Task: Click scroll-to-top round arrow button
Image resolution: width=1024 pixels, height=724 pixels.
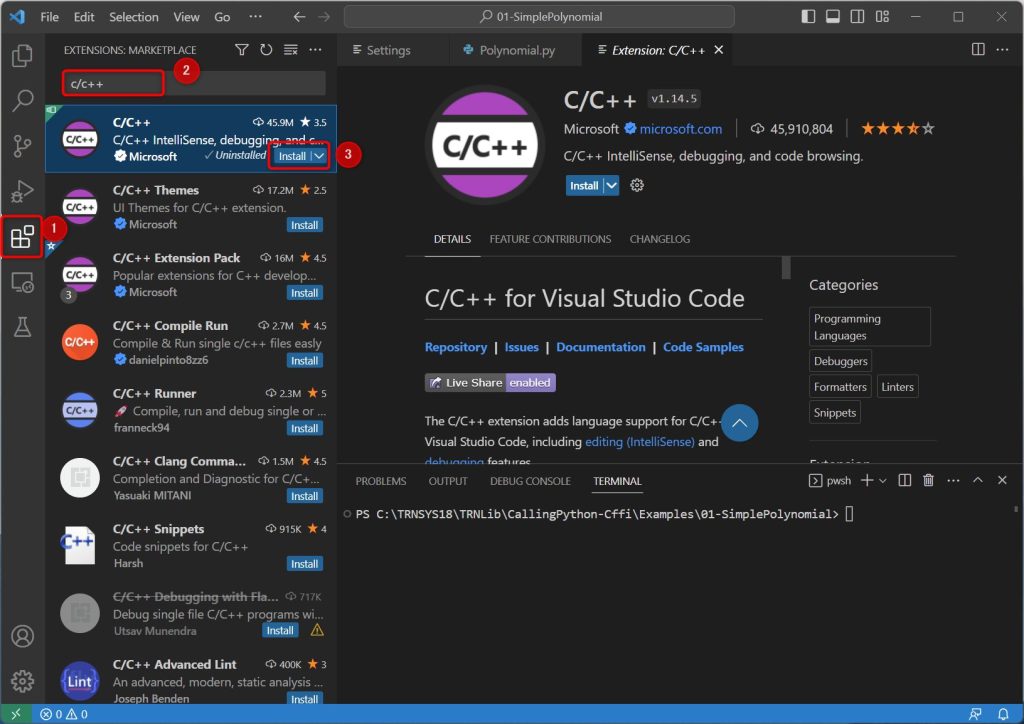Action: tap(739, 423)
